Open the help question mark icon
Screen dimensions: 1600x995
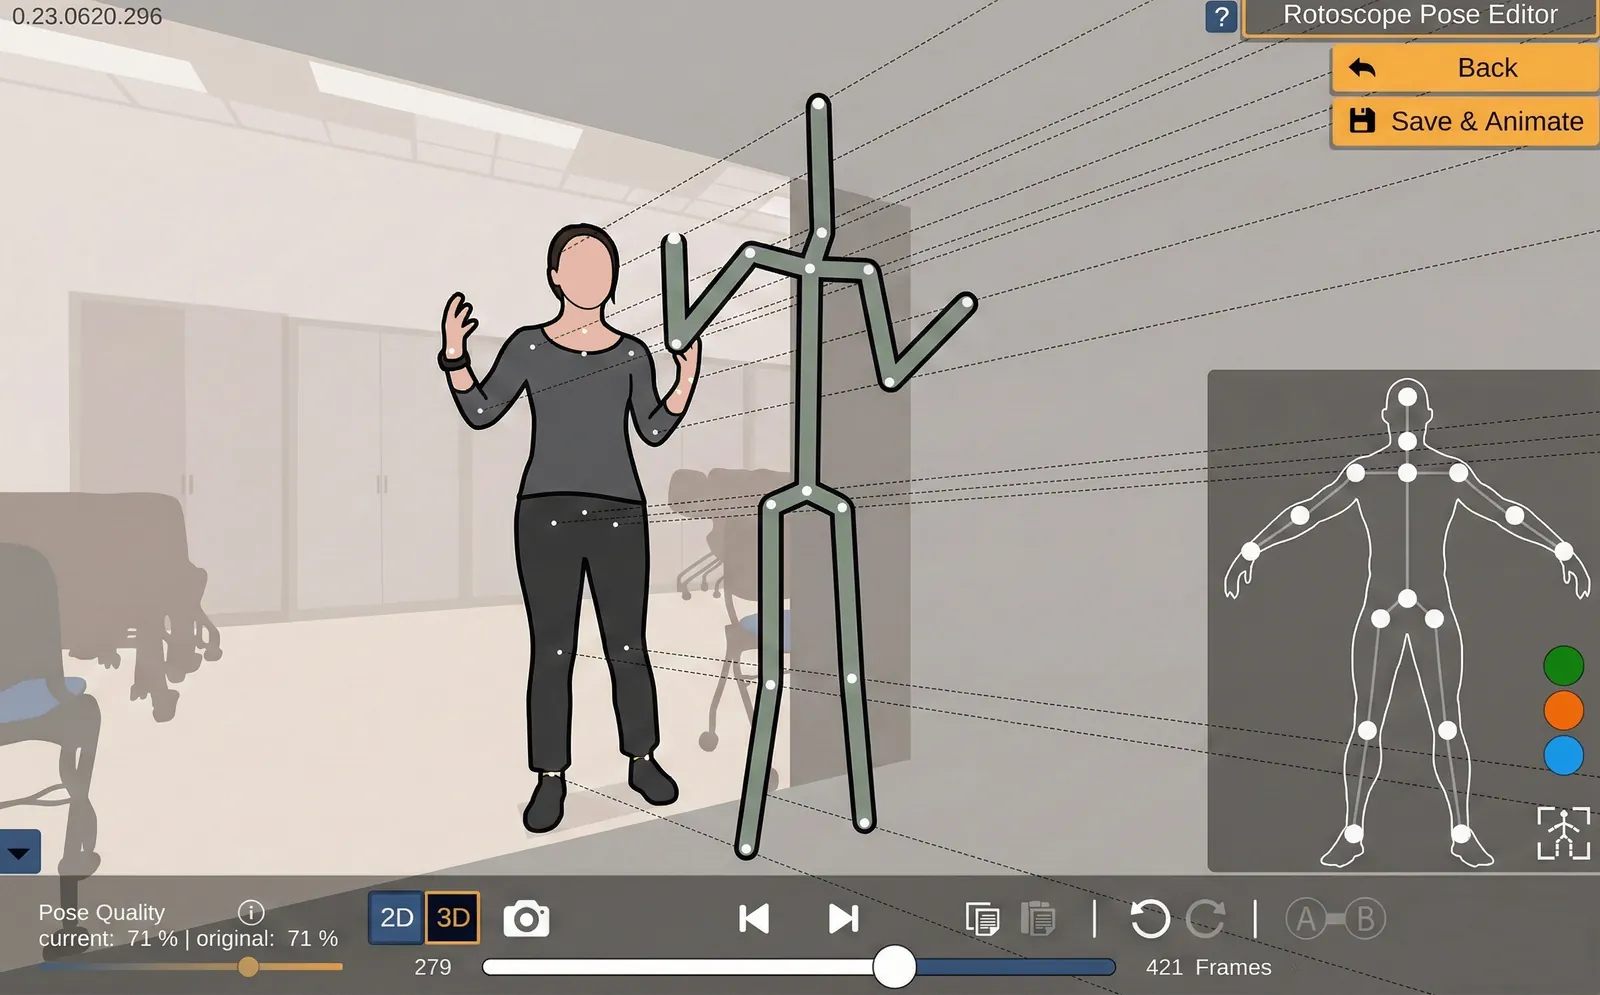tap(1221, 17)
